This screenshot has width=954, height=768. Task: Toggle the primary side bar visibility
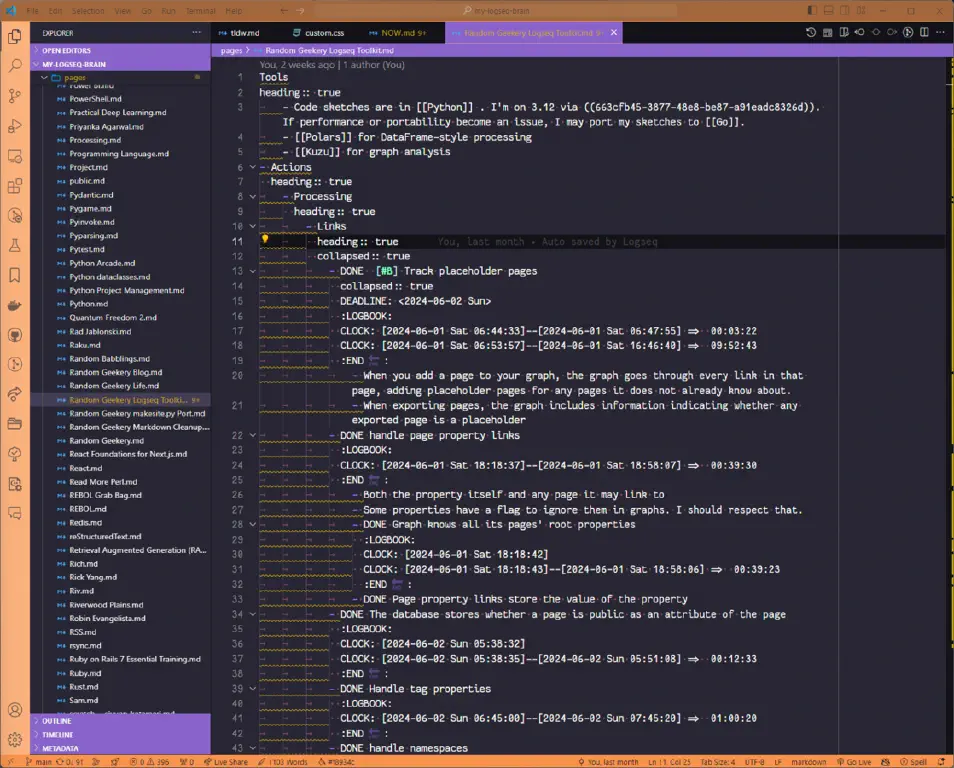pyautogui.click(x=812, y=10)
